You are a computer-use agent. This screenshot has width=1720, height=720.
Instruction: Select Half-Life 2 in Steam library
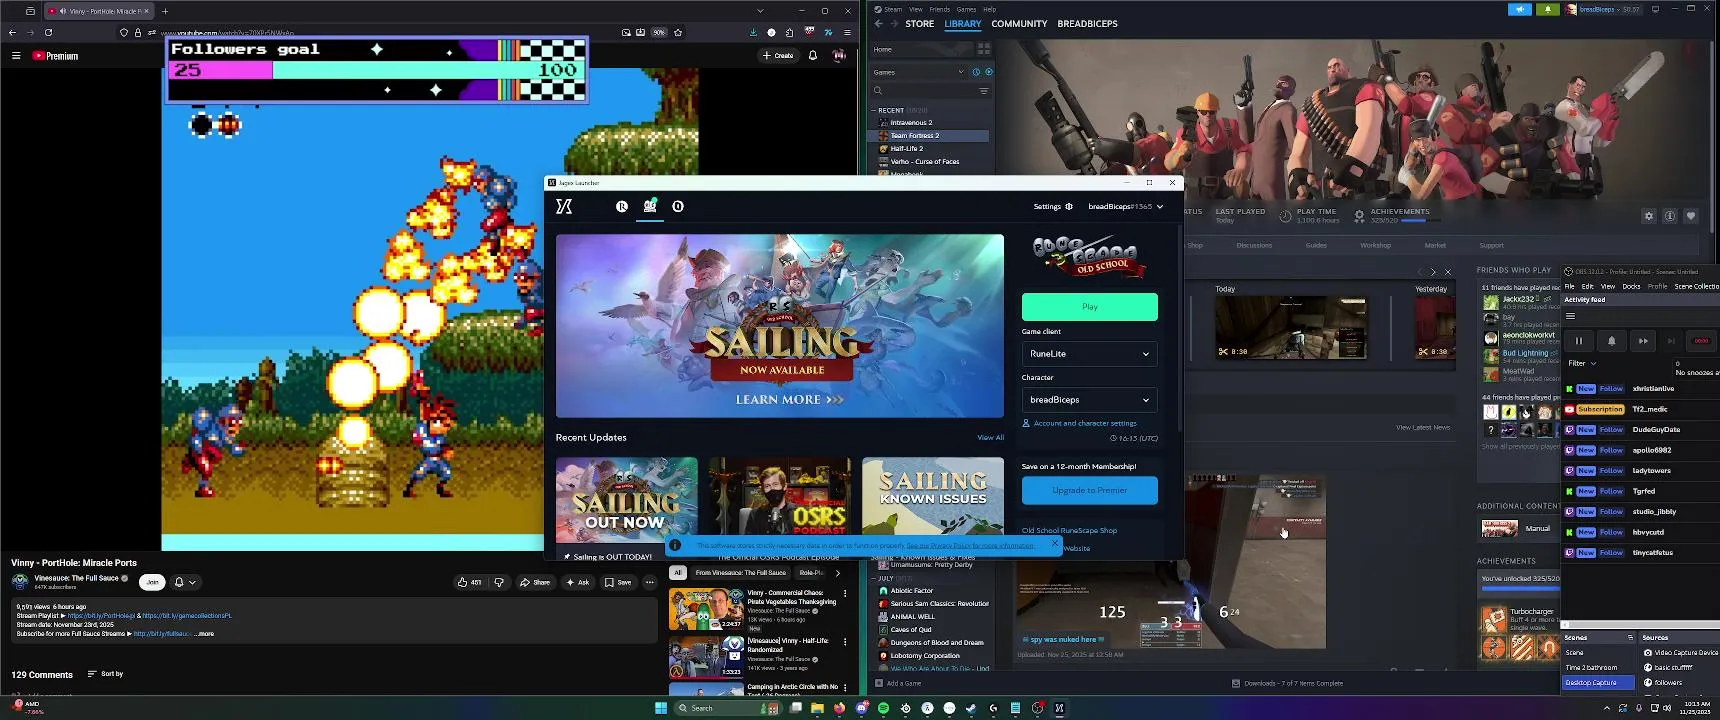907,149
